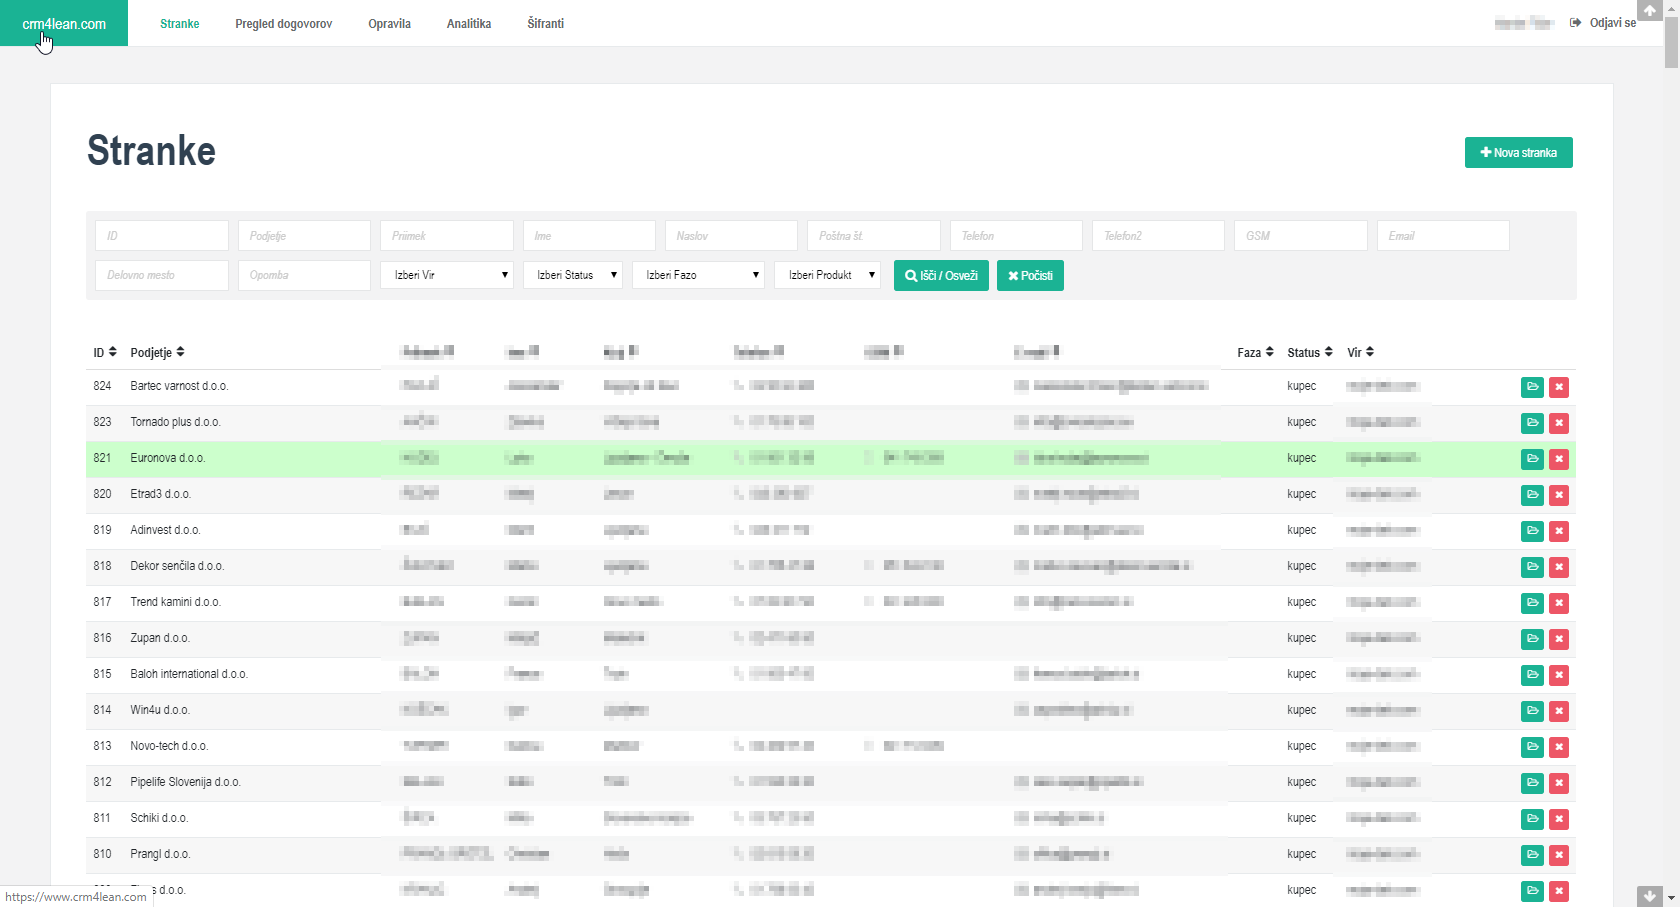Delete the Zupan d.o.o. row
The height and width of the screenshot is (907, 1680).
[1558, 639]
